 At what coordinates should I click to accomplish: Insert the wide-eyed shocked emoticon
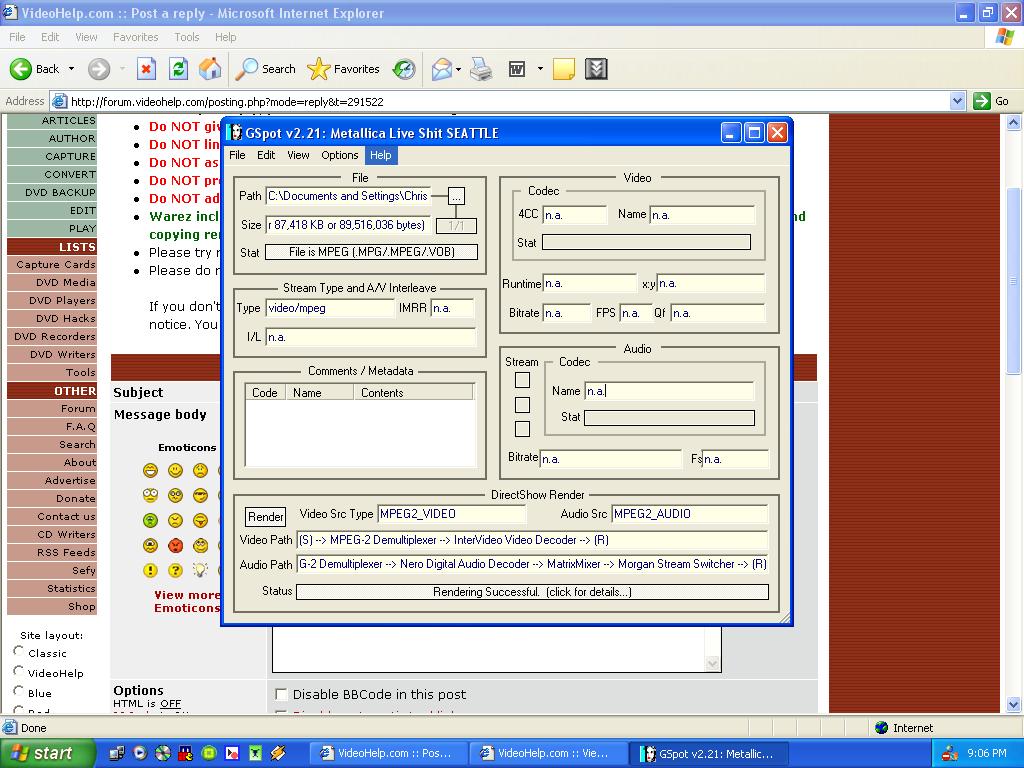(150, 495)
